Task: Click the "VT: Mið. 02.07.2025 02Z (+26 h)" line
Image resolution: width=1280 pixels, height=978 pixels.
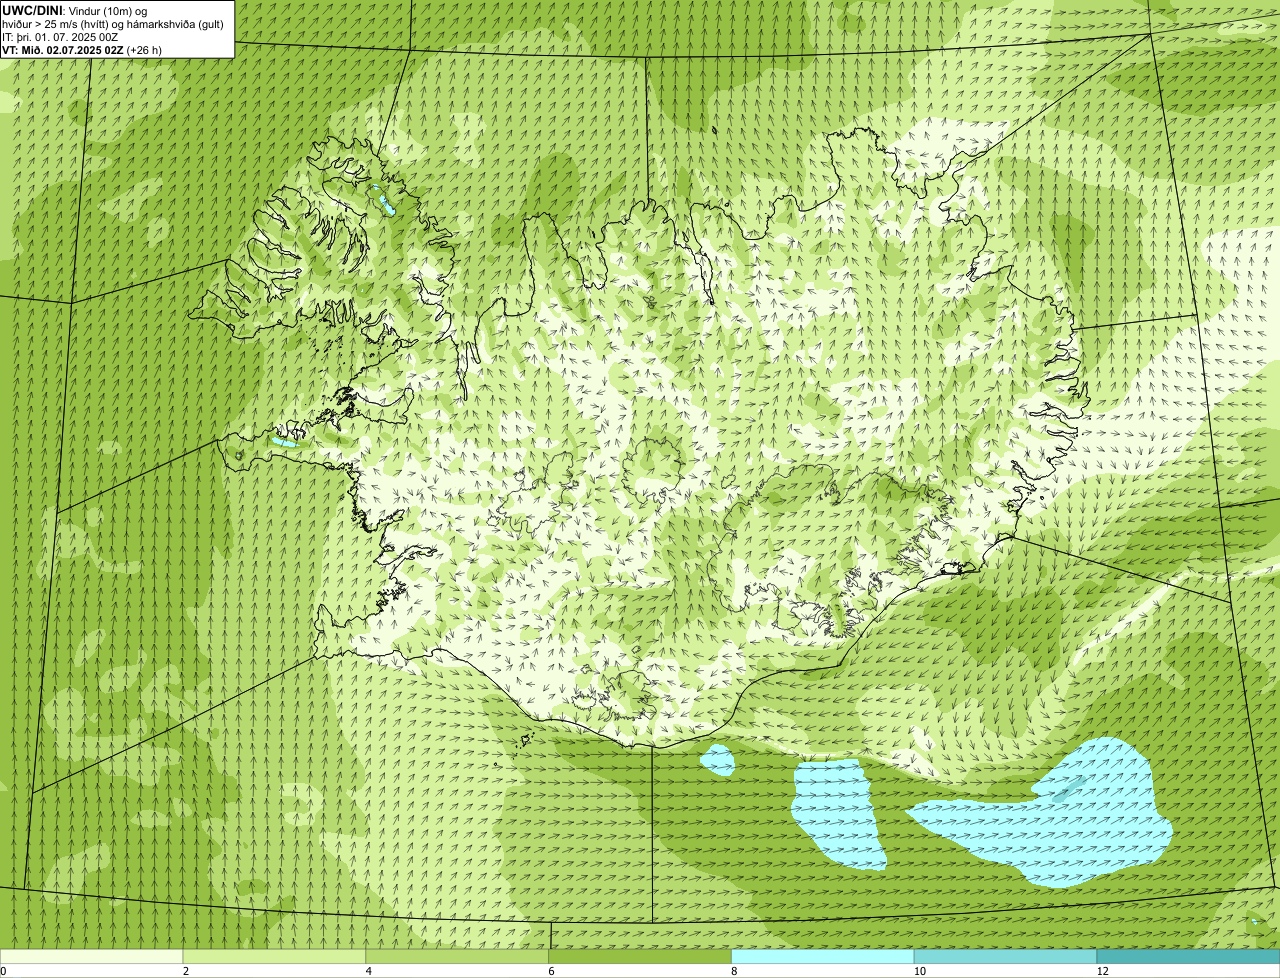Action: coord(82,49)
